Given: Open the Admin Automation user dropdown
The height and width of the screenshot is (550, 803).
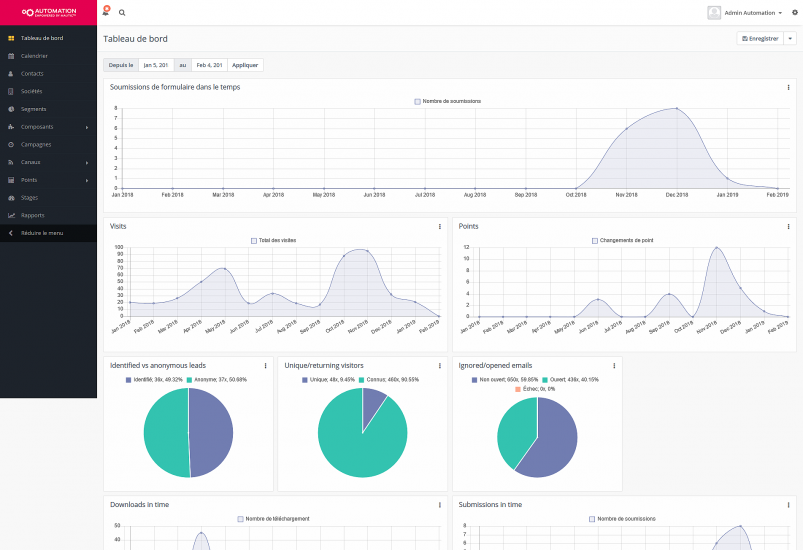Looking at the screenshot, I should pos(753,13).
